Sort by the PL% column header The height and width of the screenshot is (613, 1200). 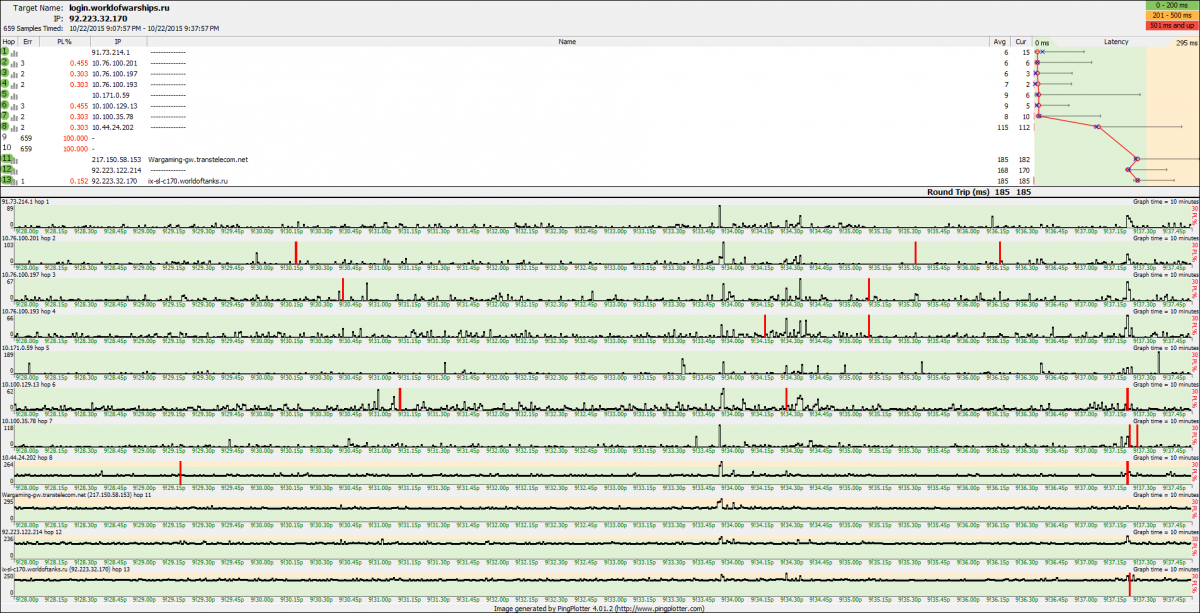[64, 42]
